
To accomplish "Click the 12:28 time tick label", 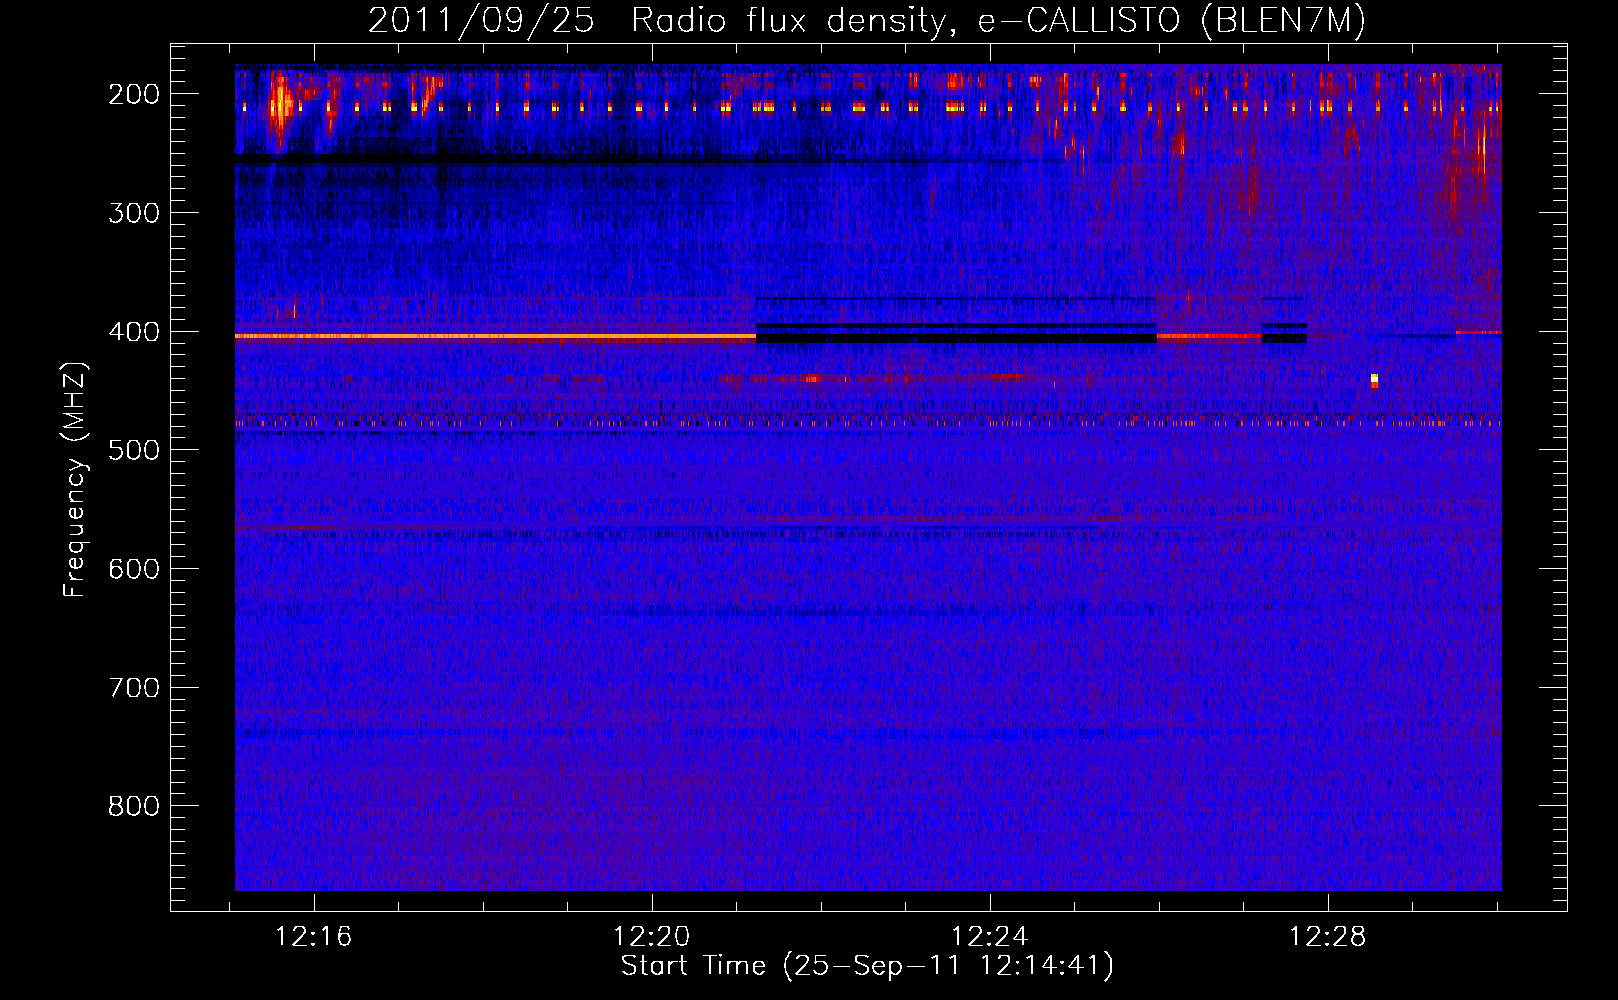I will (1328, 937).
